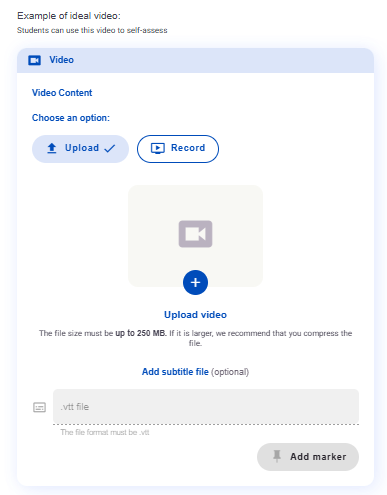Click the Add subtitle file link
Viewport: 387px width, 495px height.
[175, 372]
